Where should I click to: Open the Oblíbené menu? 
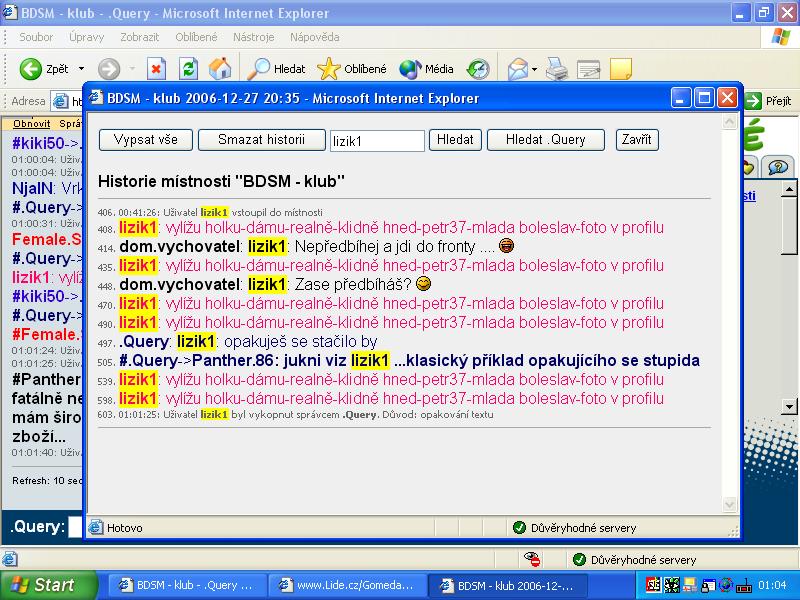(196, 37)
